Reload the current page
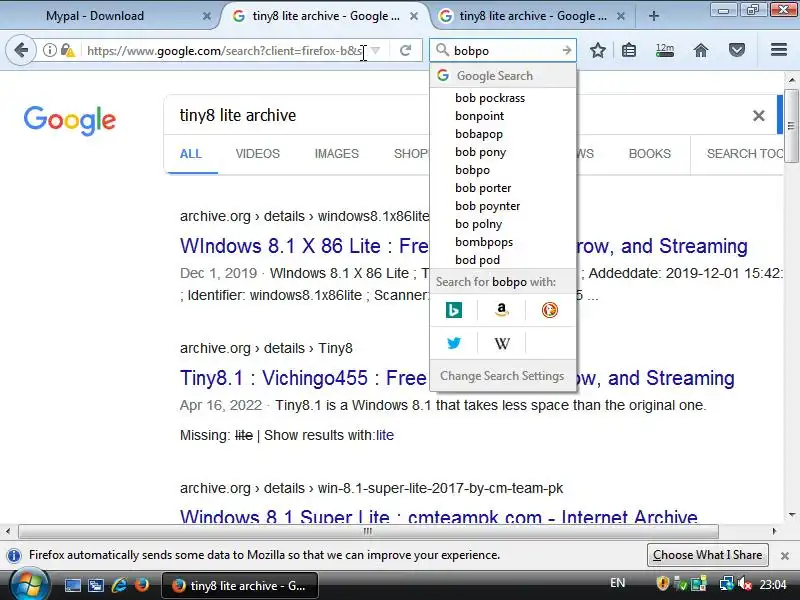 (x=406, y=50)
